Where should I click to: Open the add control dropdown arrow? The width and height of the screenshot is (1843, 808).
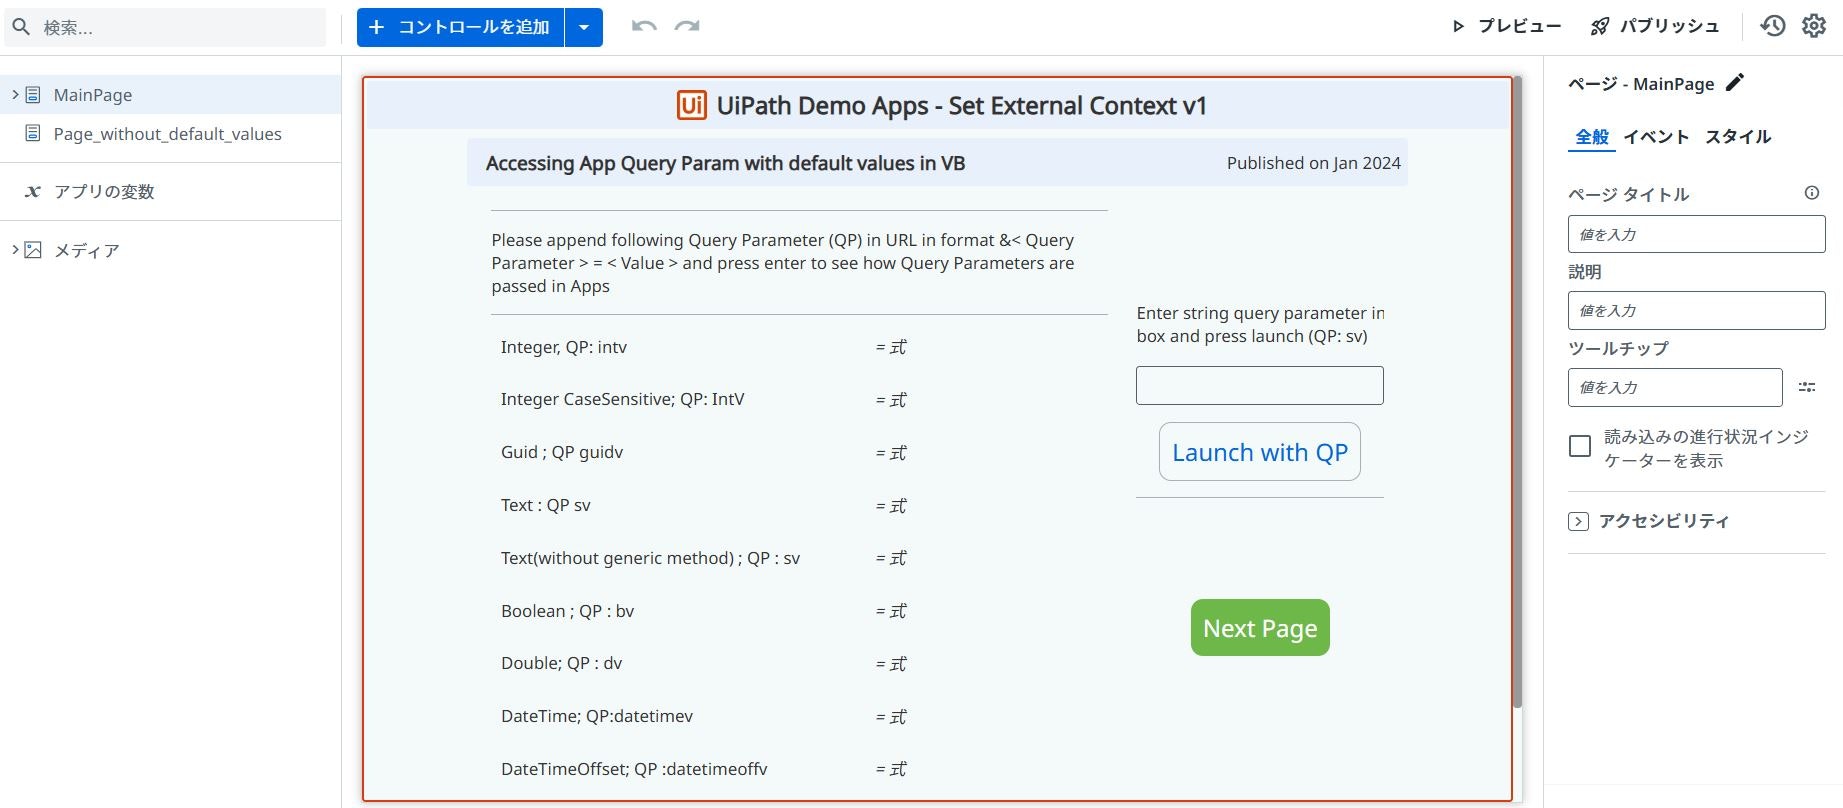click(584, 27)
